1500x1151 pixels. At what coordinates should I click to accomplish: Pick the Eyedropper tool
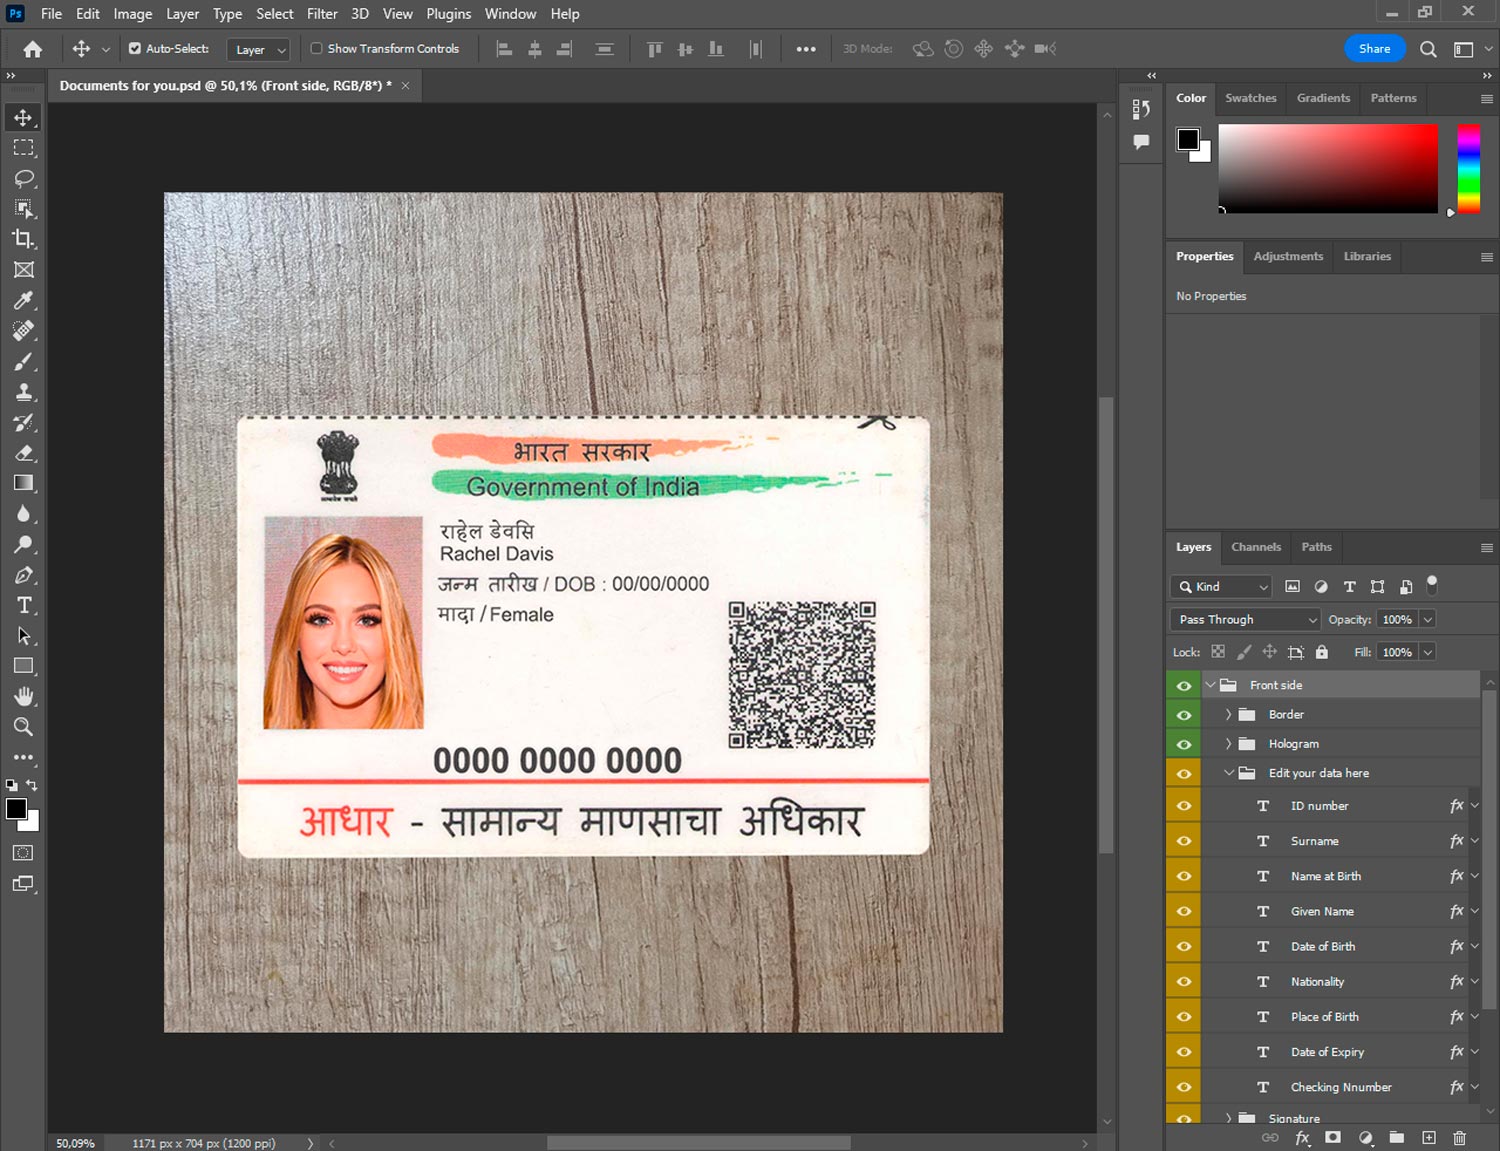(24, 300)
